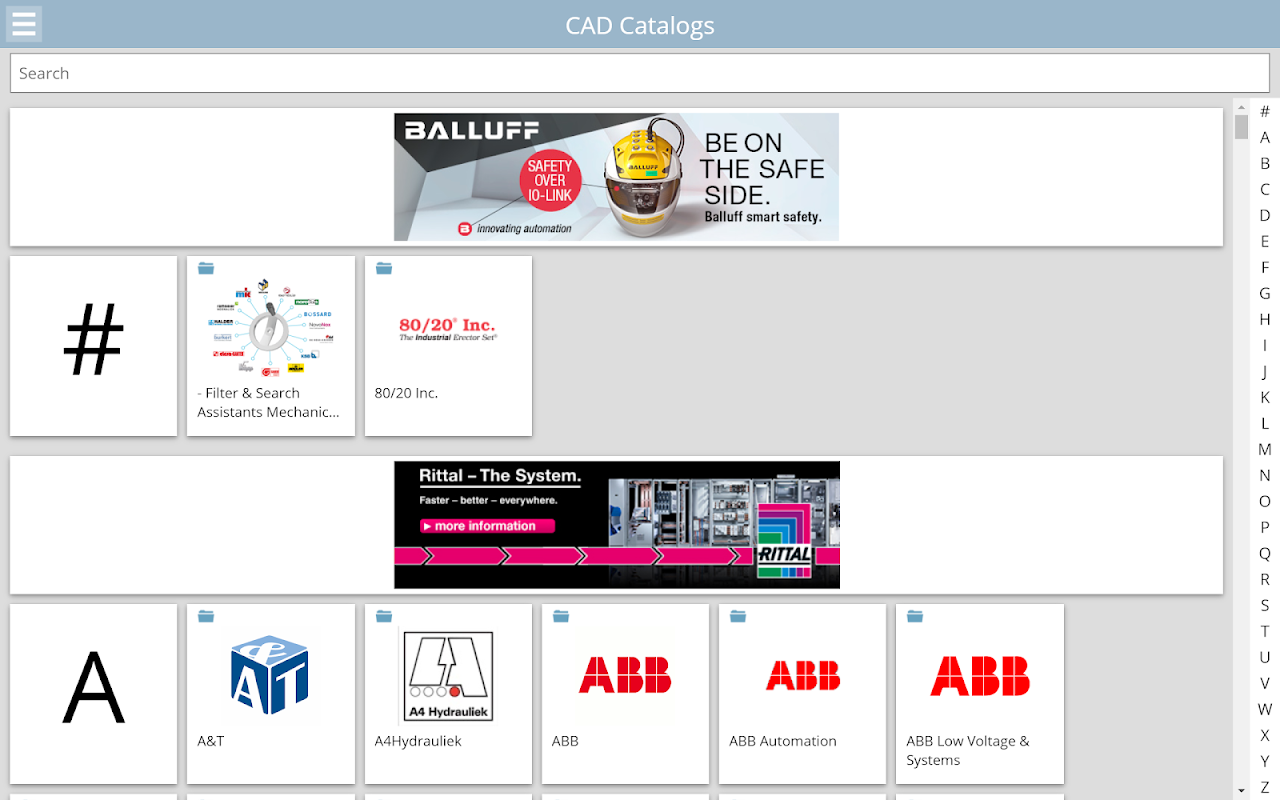
Task: Jump to letter A in index
Action: [x=1265, y=137]
